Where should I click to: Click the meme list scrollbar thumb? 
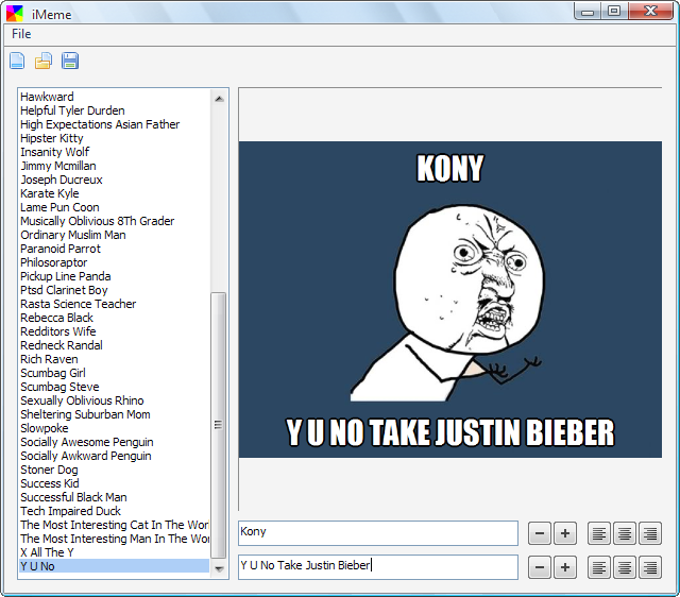(x=218, y=425)
